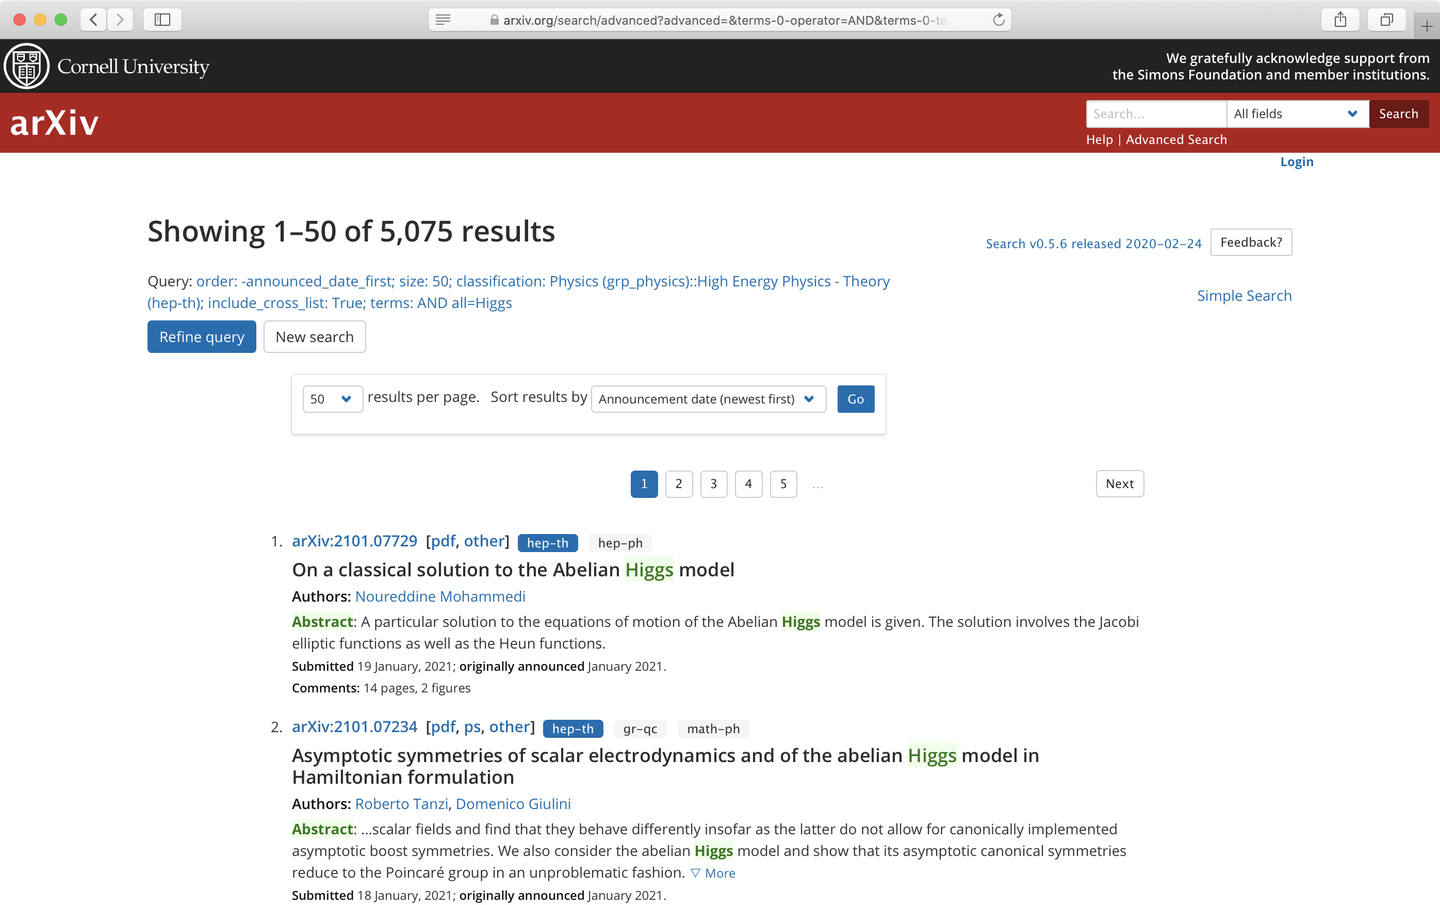1440x905 pixels.
Task: Click the Feedback? button
Action: pos(1251,242)
